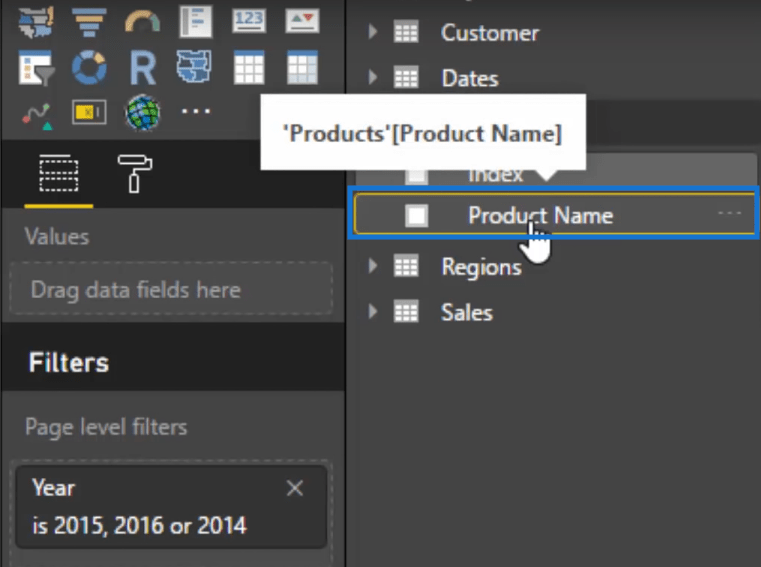Select the Table visualization

pyautogui.click(x=249, y=67)
